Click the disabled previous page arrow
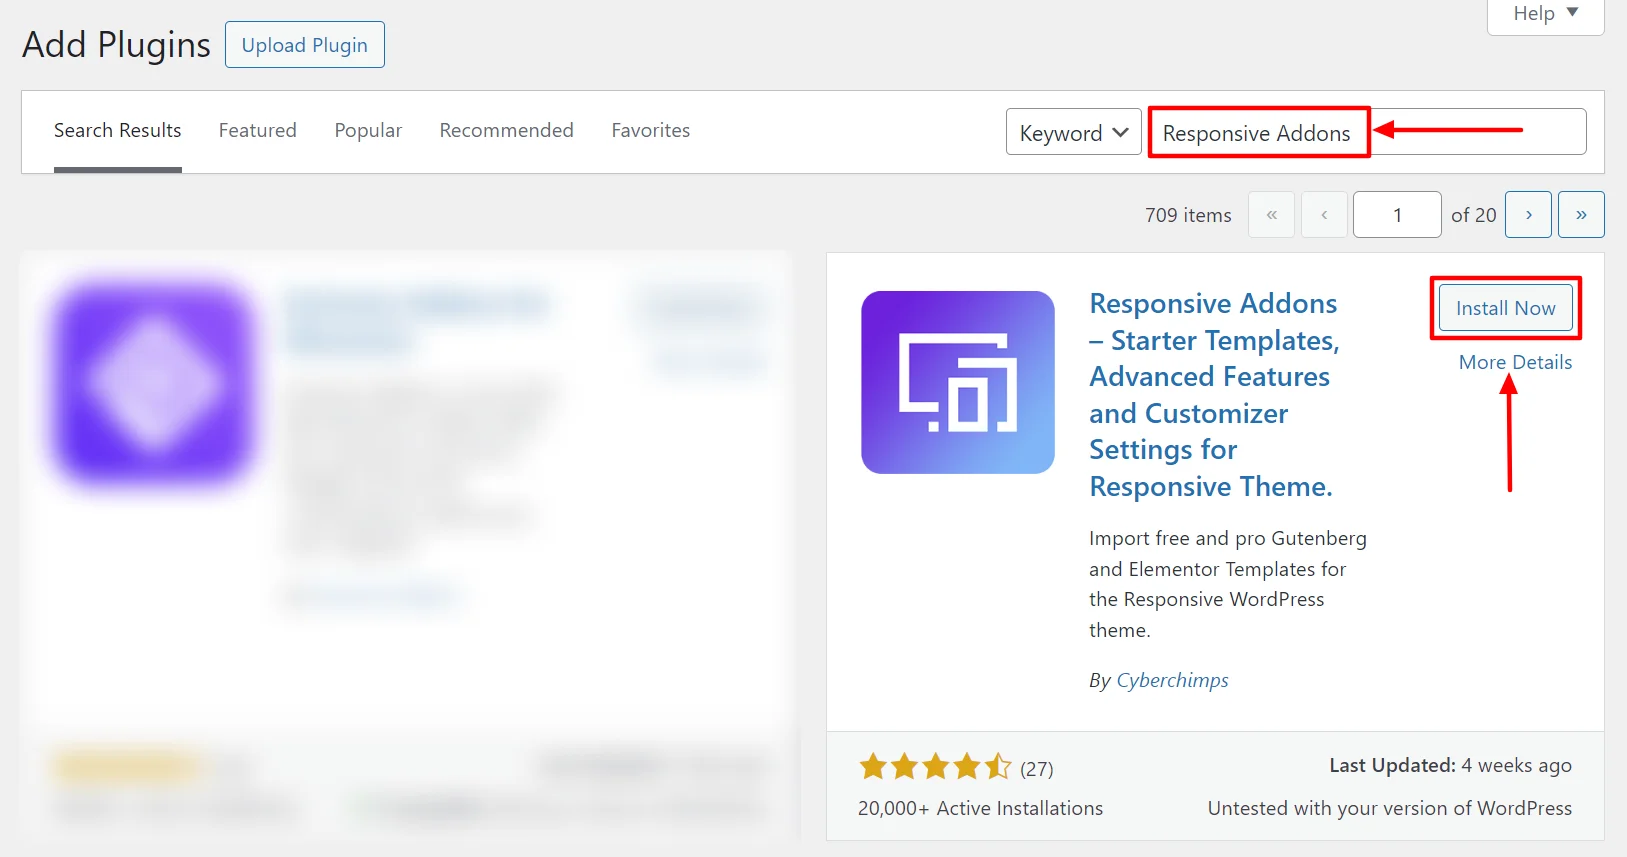The height and width of the screenshot is (857, 1627). [1324, 215]
